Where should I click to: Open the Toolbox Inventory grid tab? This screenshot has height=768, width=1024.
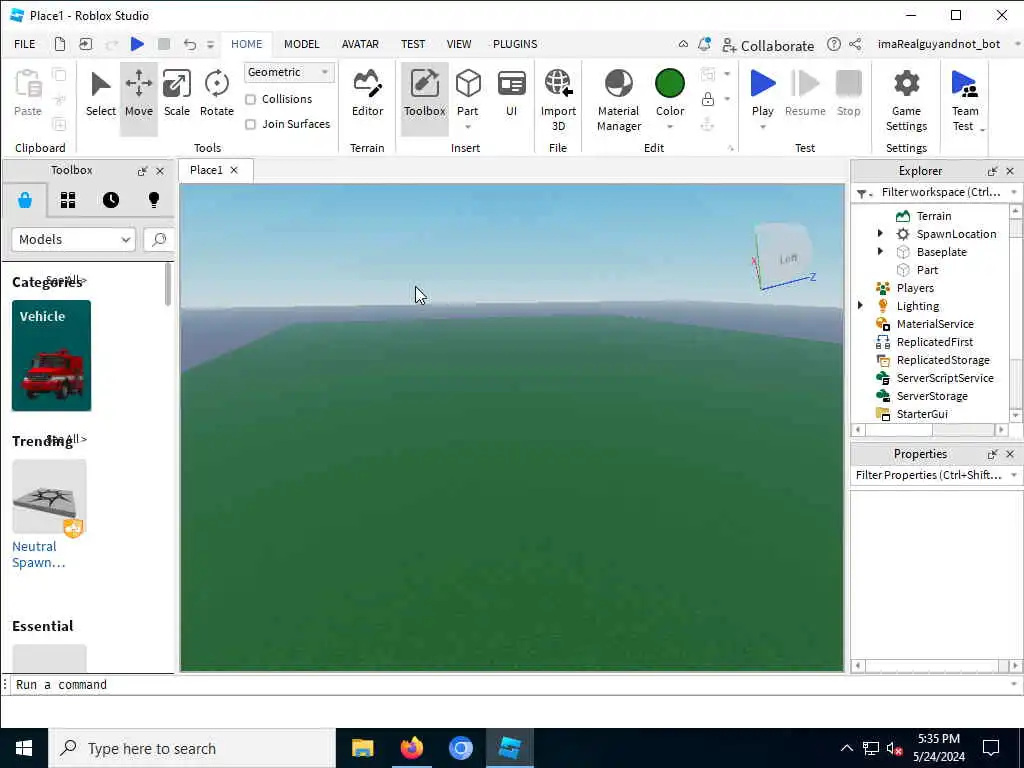[68, 200]
